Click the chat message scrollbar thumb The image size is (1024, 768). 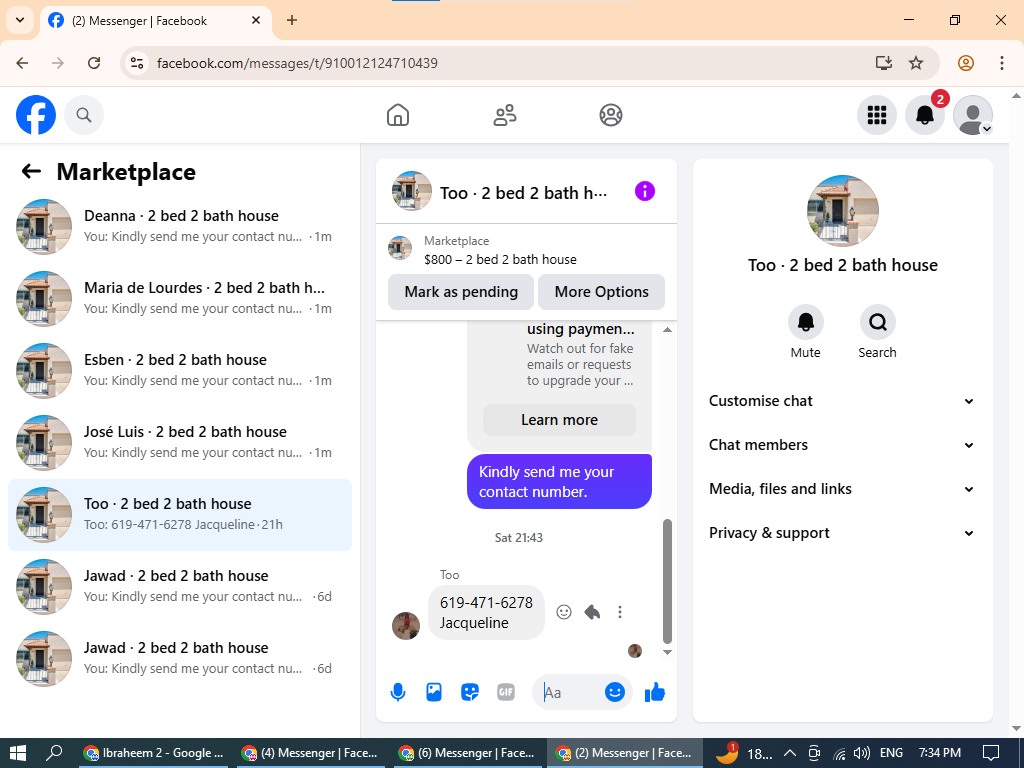[x=667, y=581]
